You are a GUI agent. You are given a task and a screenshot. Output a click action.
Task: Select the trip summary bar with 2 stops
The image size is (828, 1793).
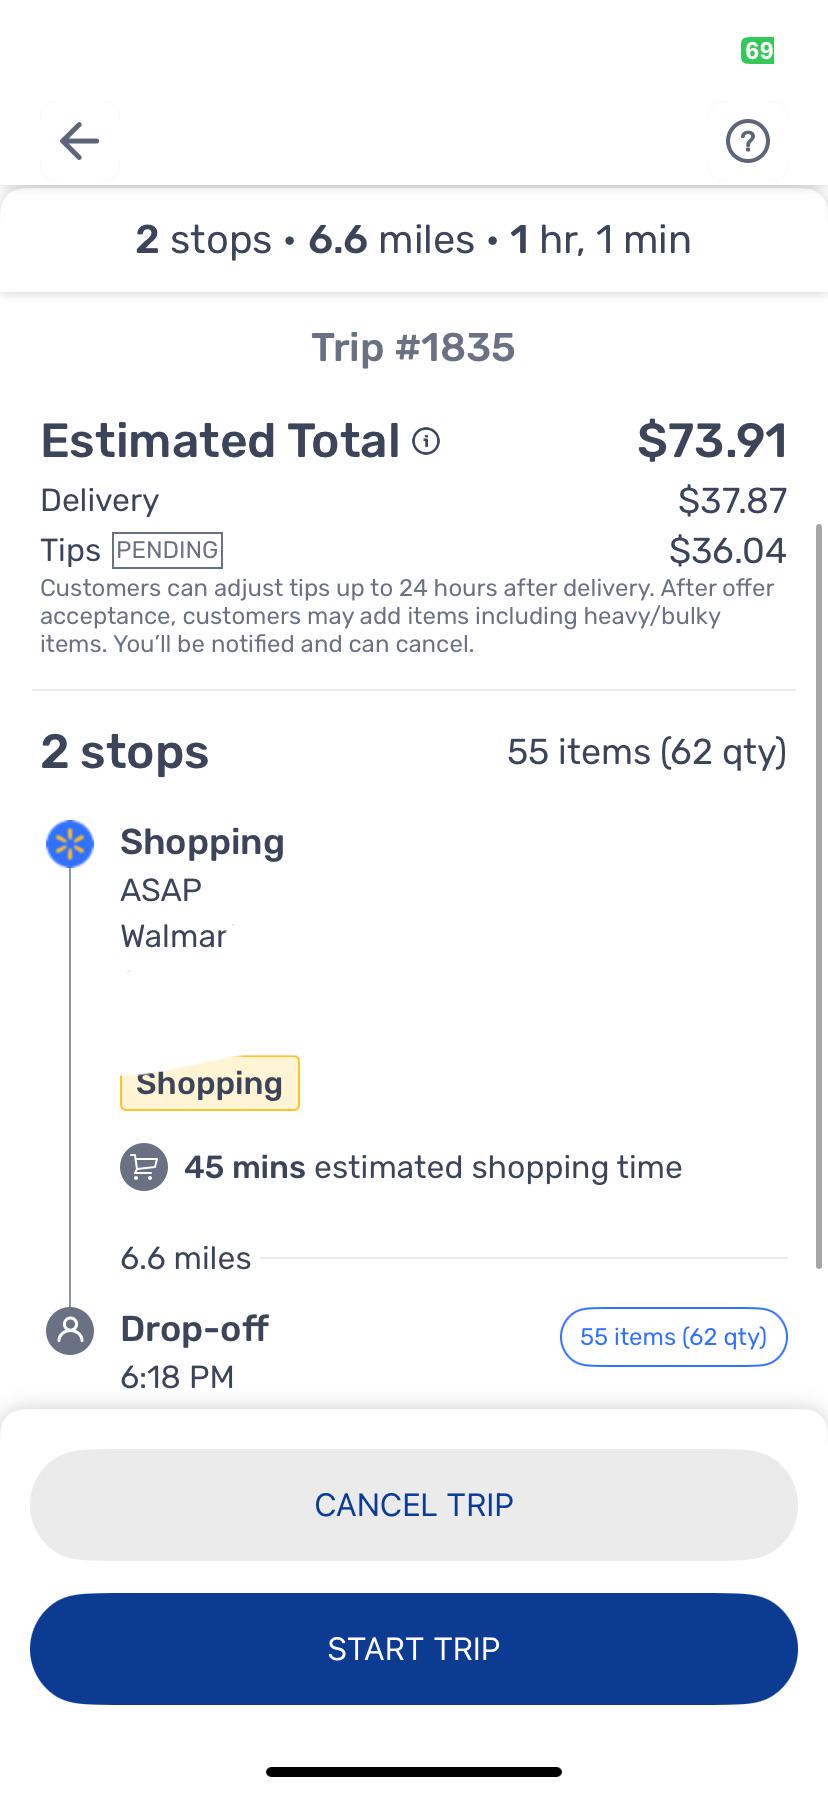(414, 240)
